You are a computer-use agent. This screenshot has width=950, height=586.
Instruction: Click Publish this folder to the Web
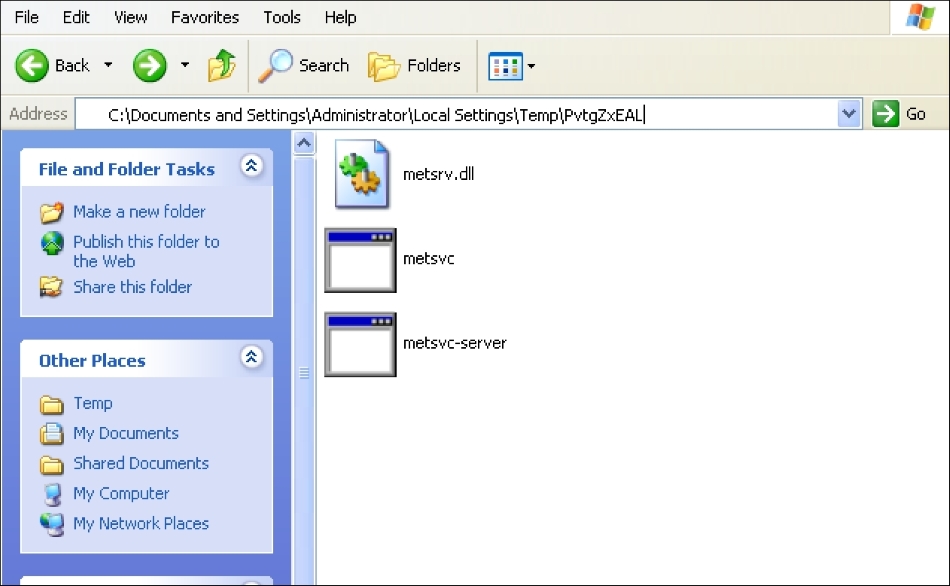point(146,251)
